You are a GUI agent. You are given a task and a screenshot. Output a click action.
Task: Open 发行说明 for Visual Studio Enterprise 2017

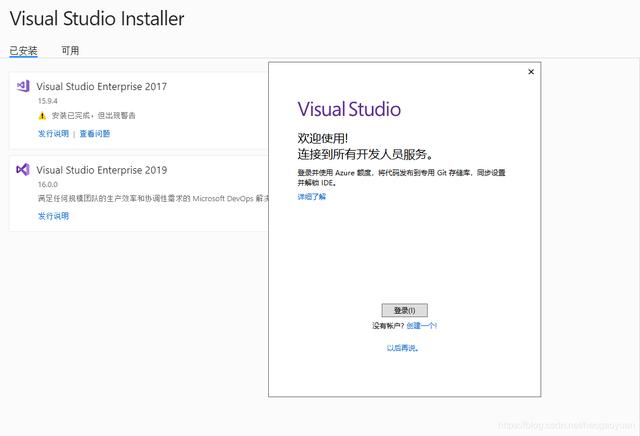(53, 133)
